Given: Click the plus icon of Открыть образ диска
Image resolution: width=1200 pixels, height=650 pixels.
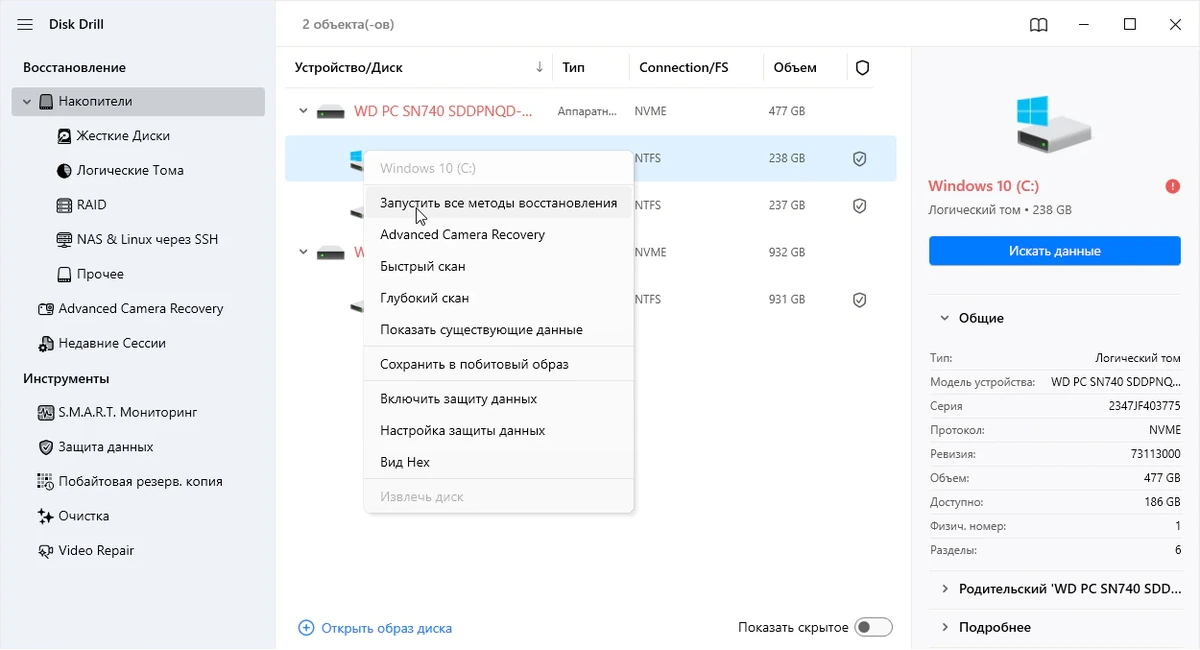Looking at the screenshot, I should coord(306,628).
